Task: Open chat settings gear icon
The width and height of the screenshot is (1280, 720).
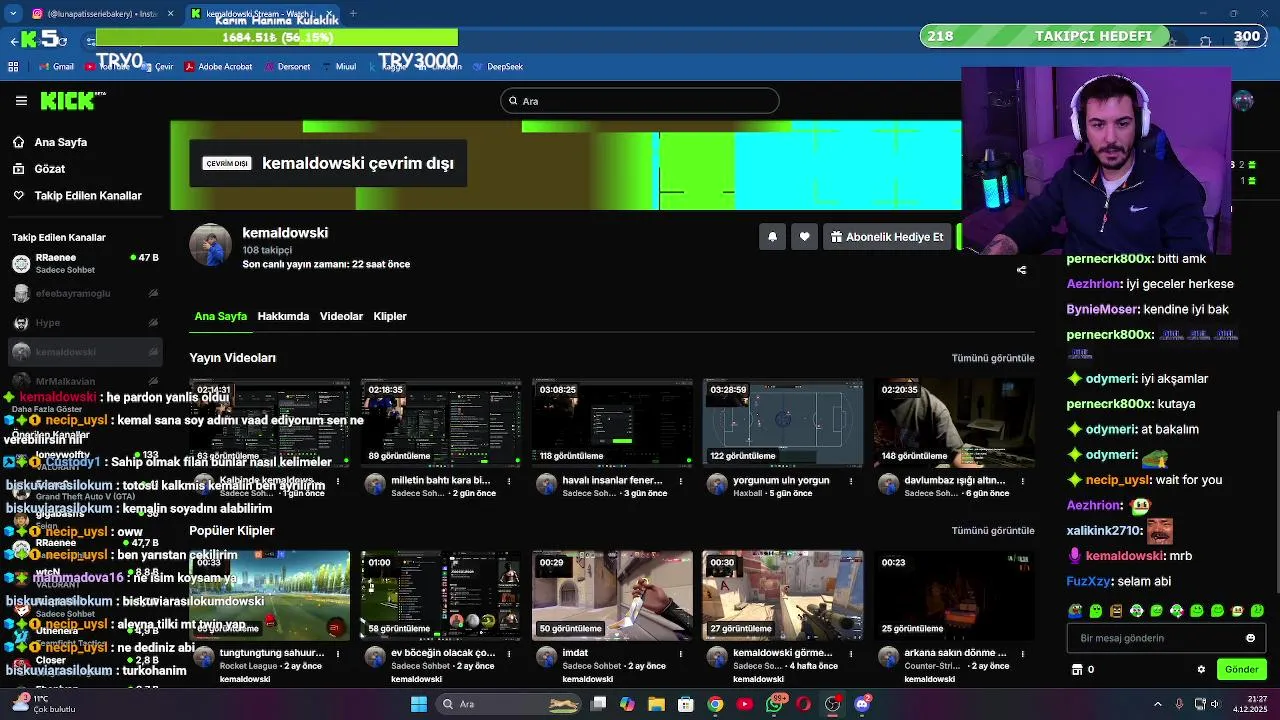Action: pos(1201,670)
